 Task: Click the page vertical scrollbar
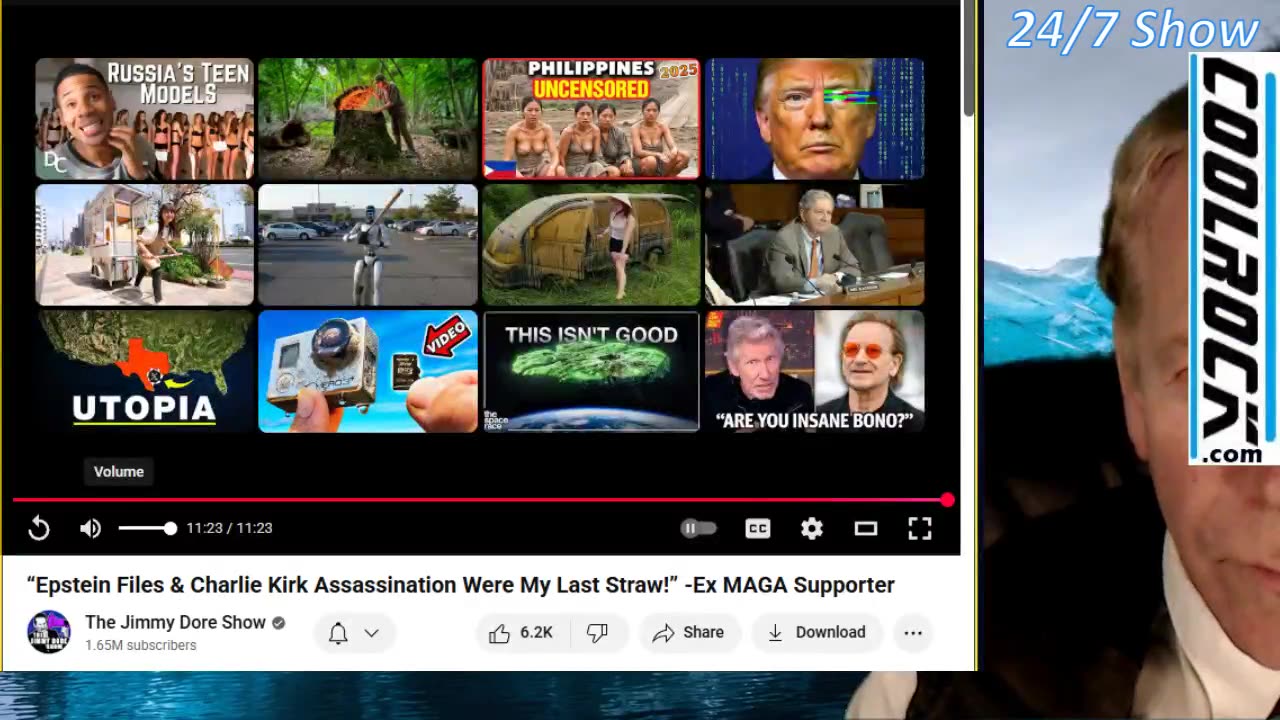pos(968,60)
